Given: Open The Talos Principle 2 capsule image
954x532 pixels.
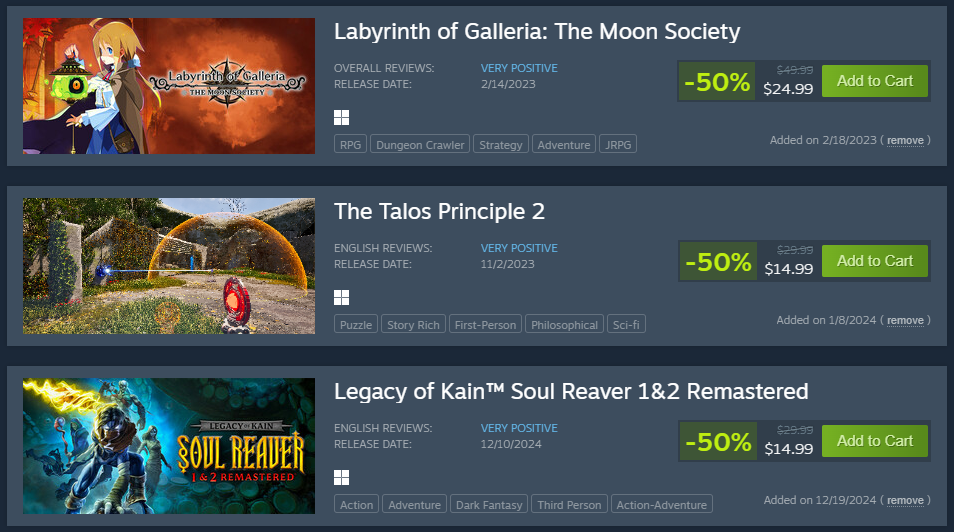Looking at the screenshot, I should click(x=169, y=266).
